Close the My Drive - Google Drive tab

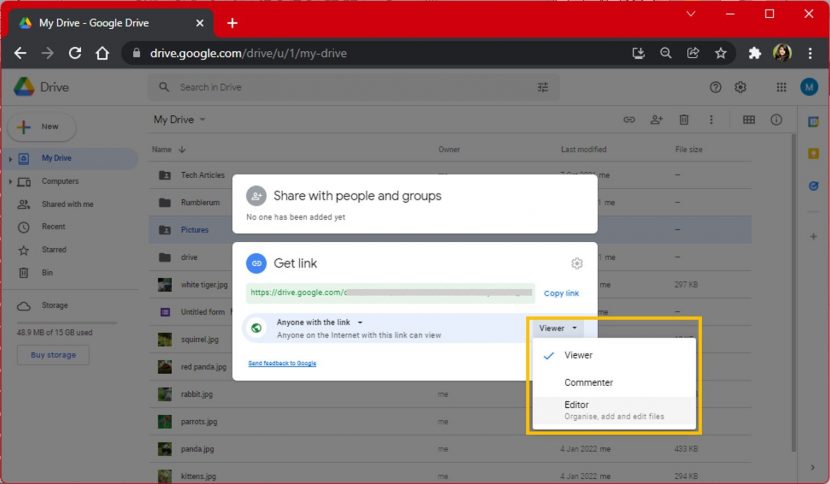(x=200, y=23)
